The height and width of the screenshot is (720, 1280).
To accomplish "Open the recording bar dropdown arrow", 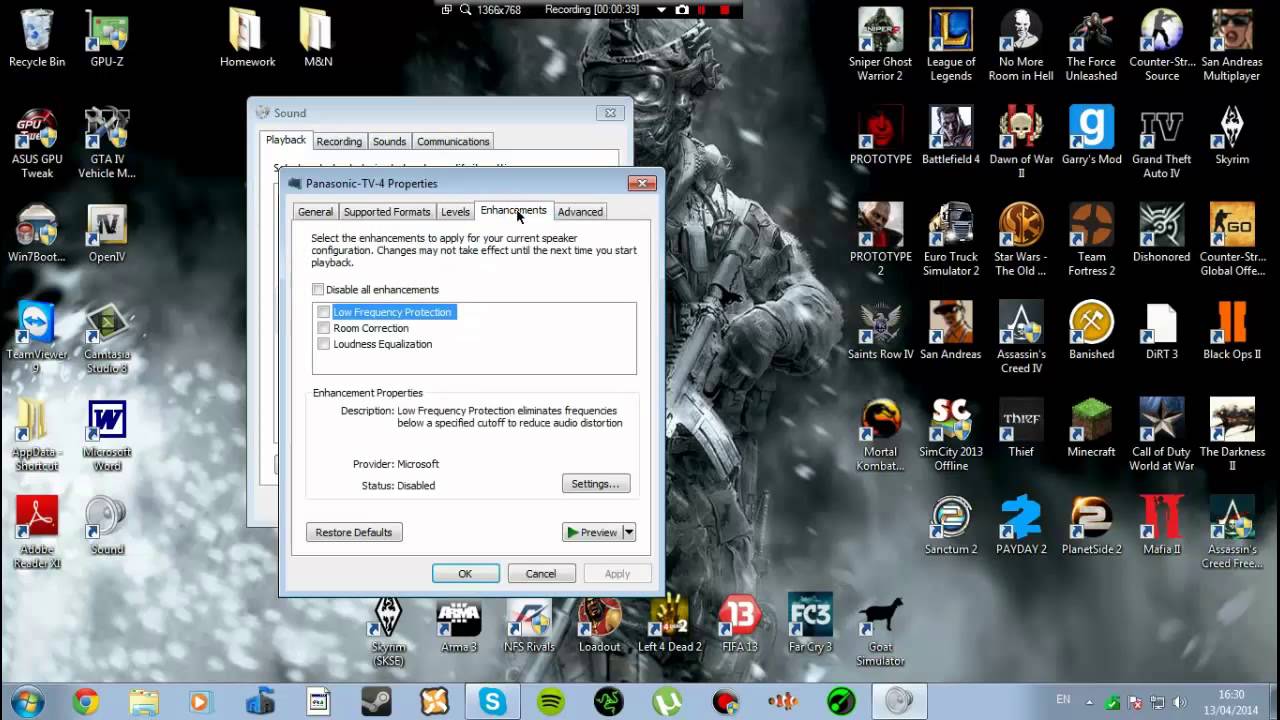I will pyautogui.click(x=661, y=9).
